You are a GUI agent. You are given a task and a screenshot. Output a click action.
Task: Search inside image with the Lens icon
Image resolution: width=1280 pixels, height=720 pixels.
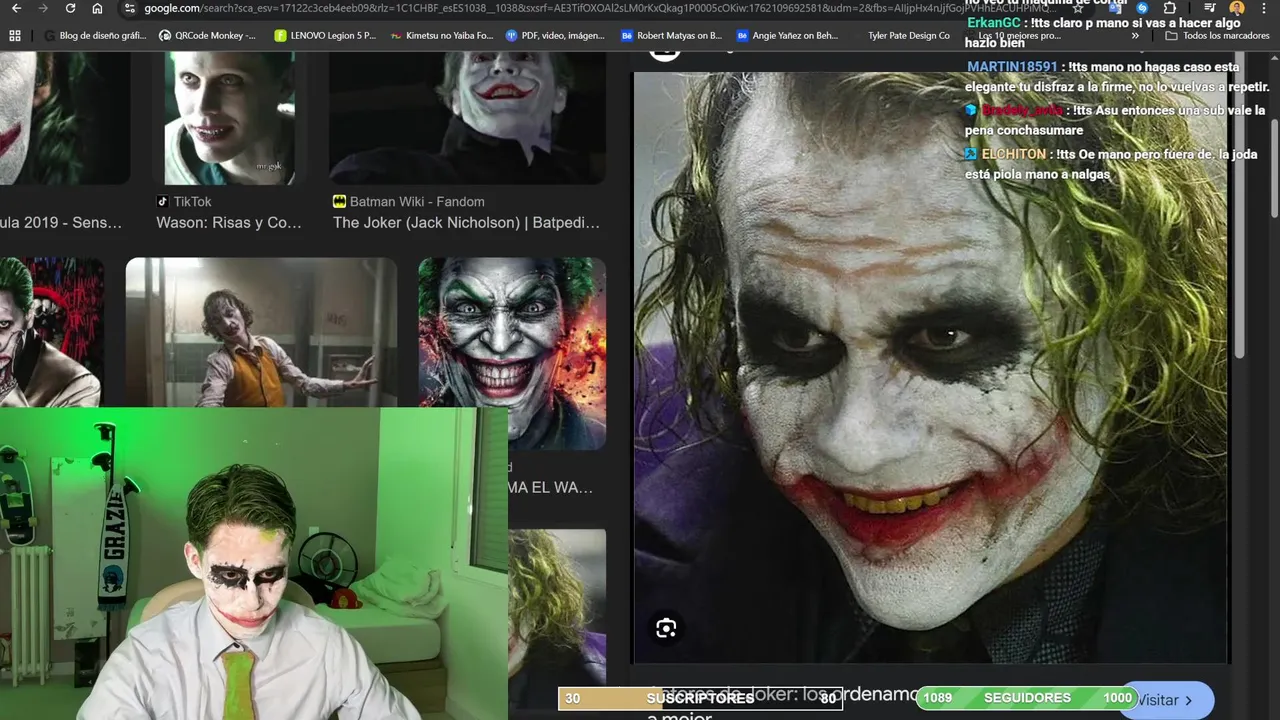coord(666,628)
